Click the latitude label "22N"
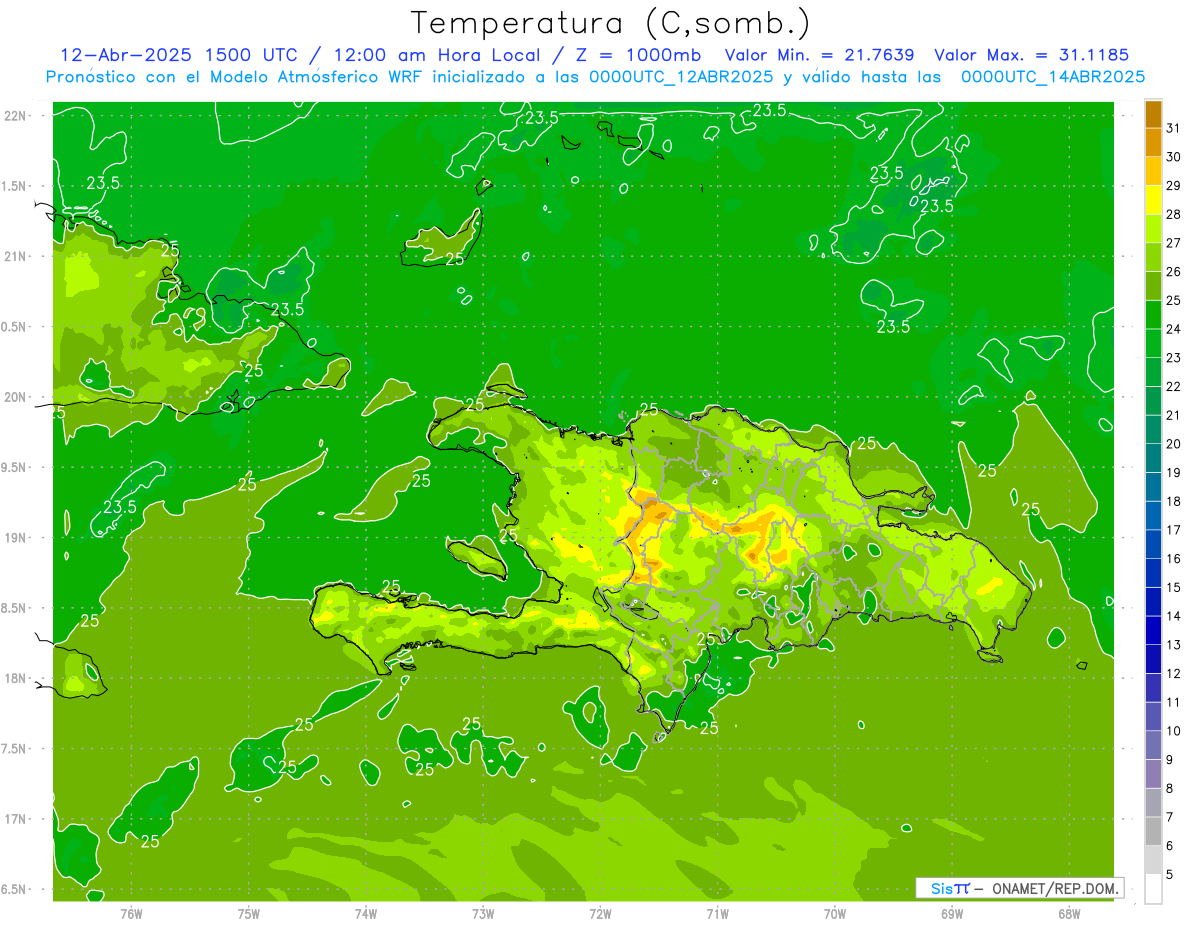This screenshot has height=927, width=1200. click(15, 116)
